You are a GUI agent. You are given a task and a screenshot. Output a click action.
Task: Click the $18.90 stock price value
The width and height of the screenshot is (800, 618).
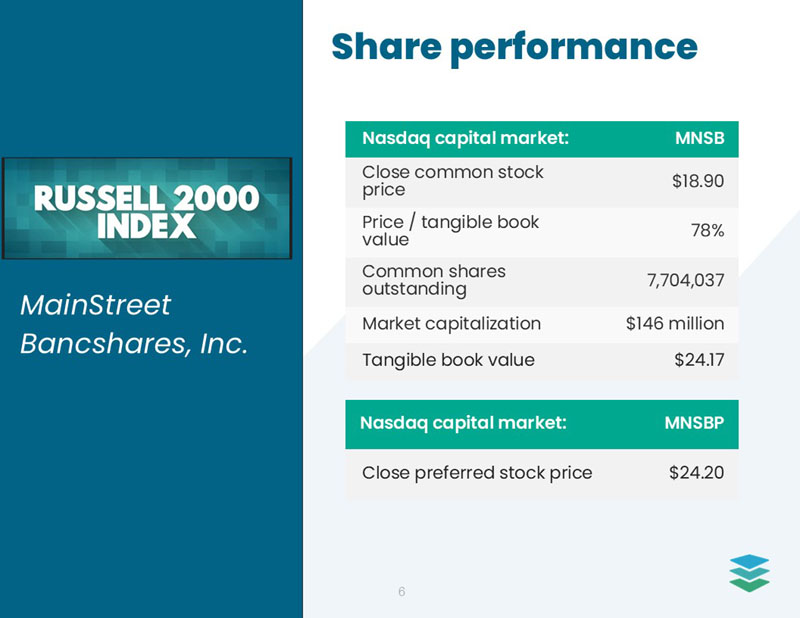point(698,181)
